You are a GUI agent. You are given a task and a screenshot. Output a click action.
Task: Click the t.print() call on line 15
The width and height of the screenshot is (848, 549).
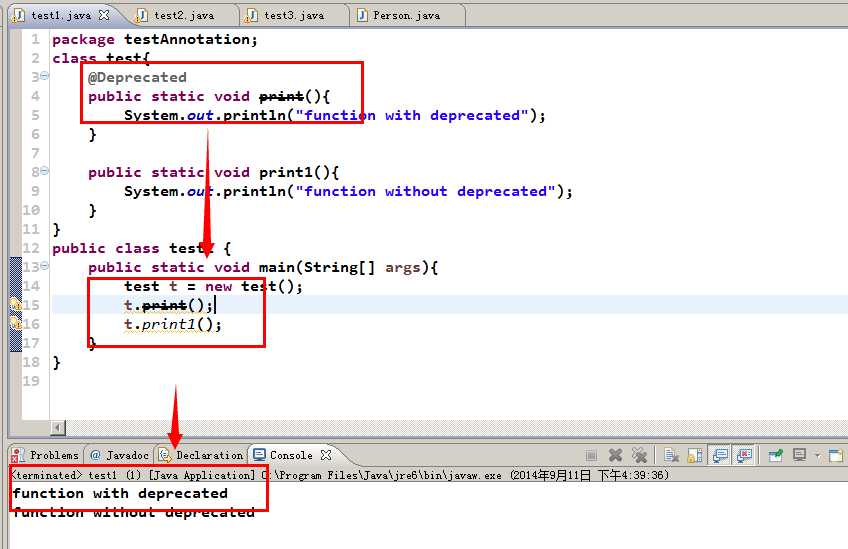coord(168,306)
